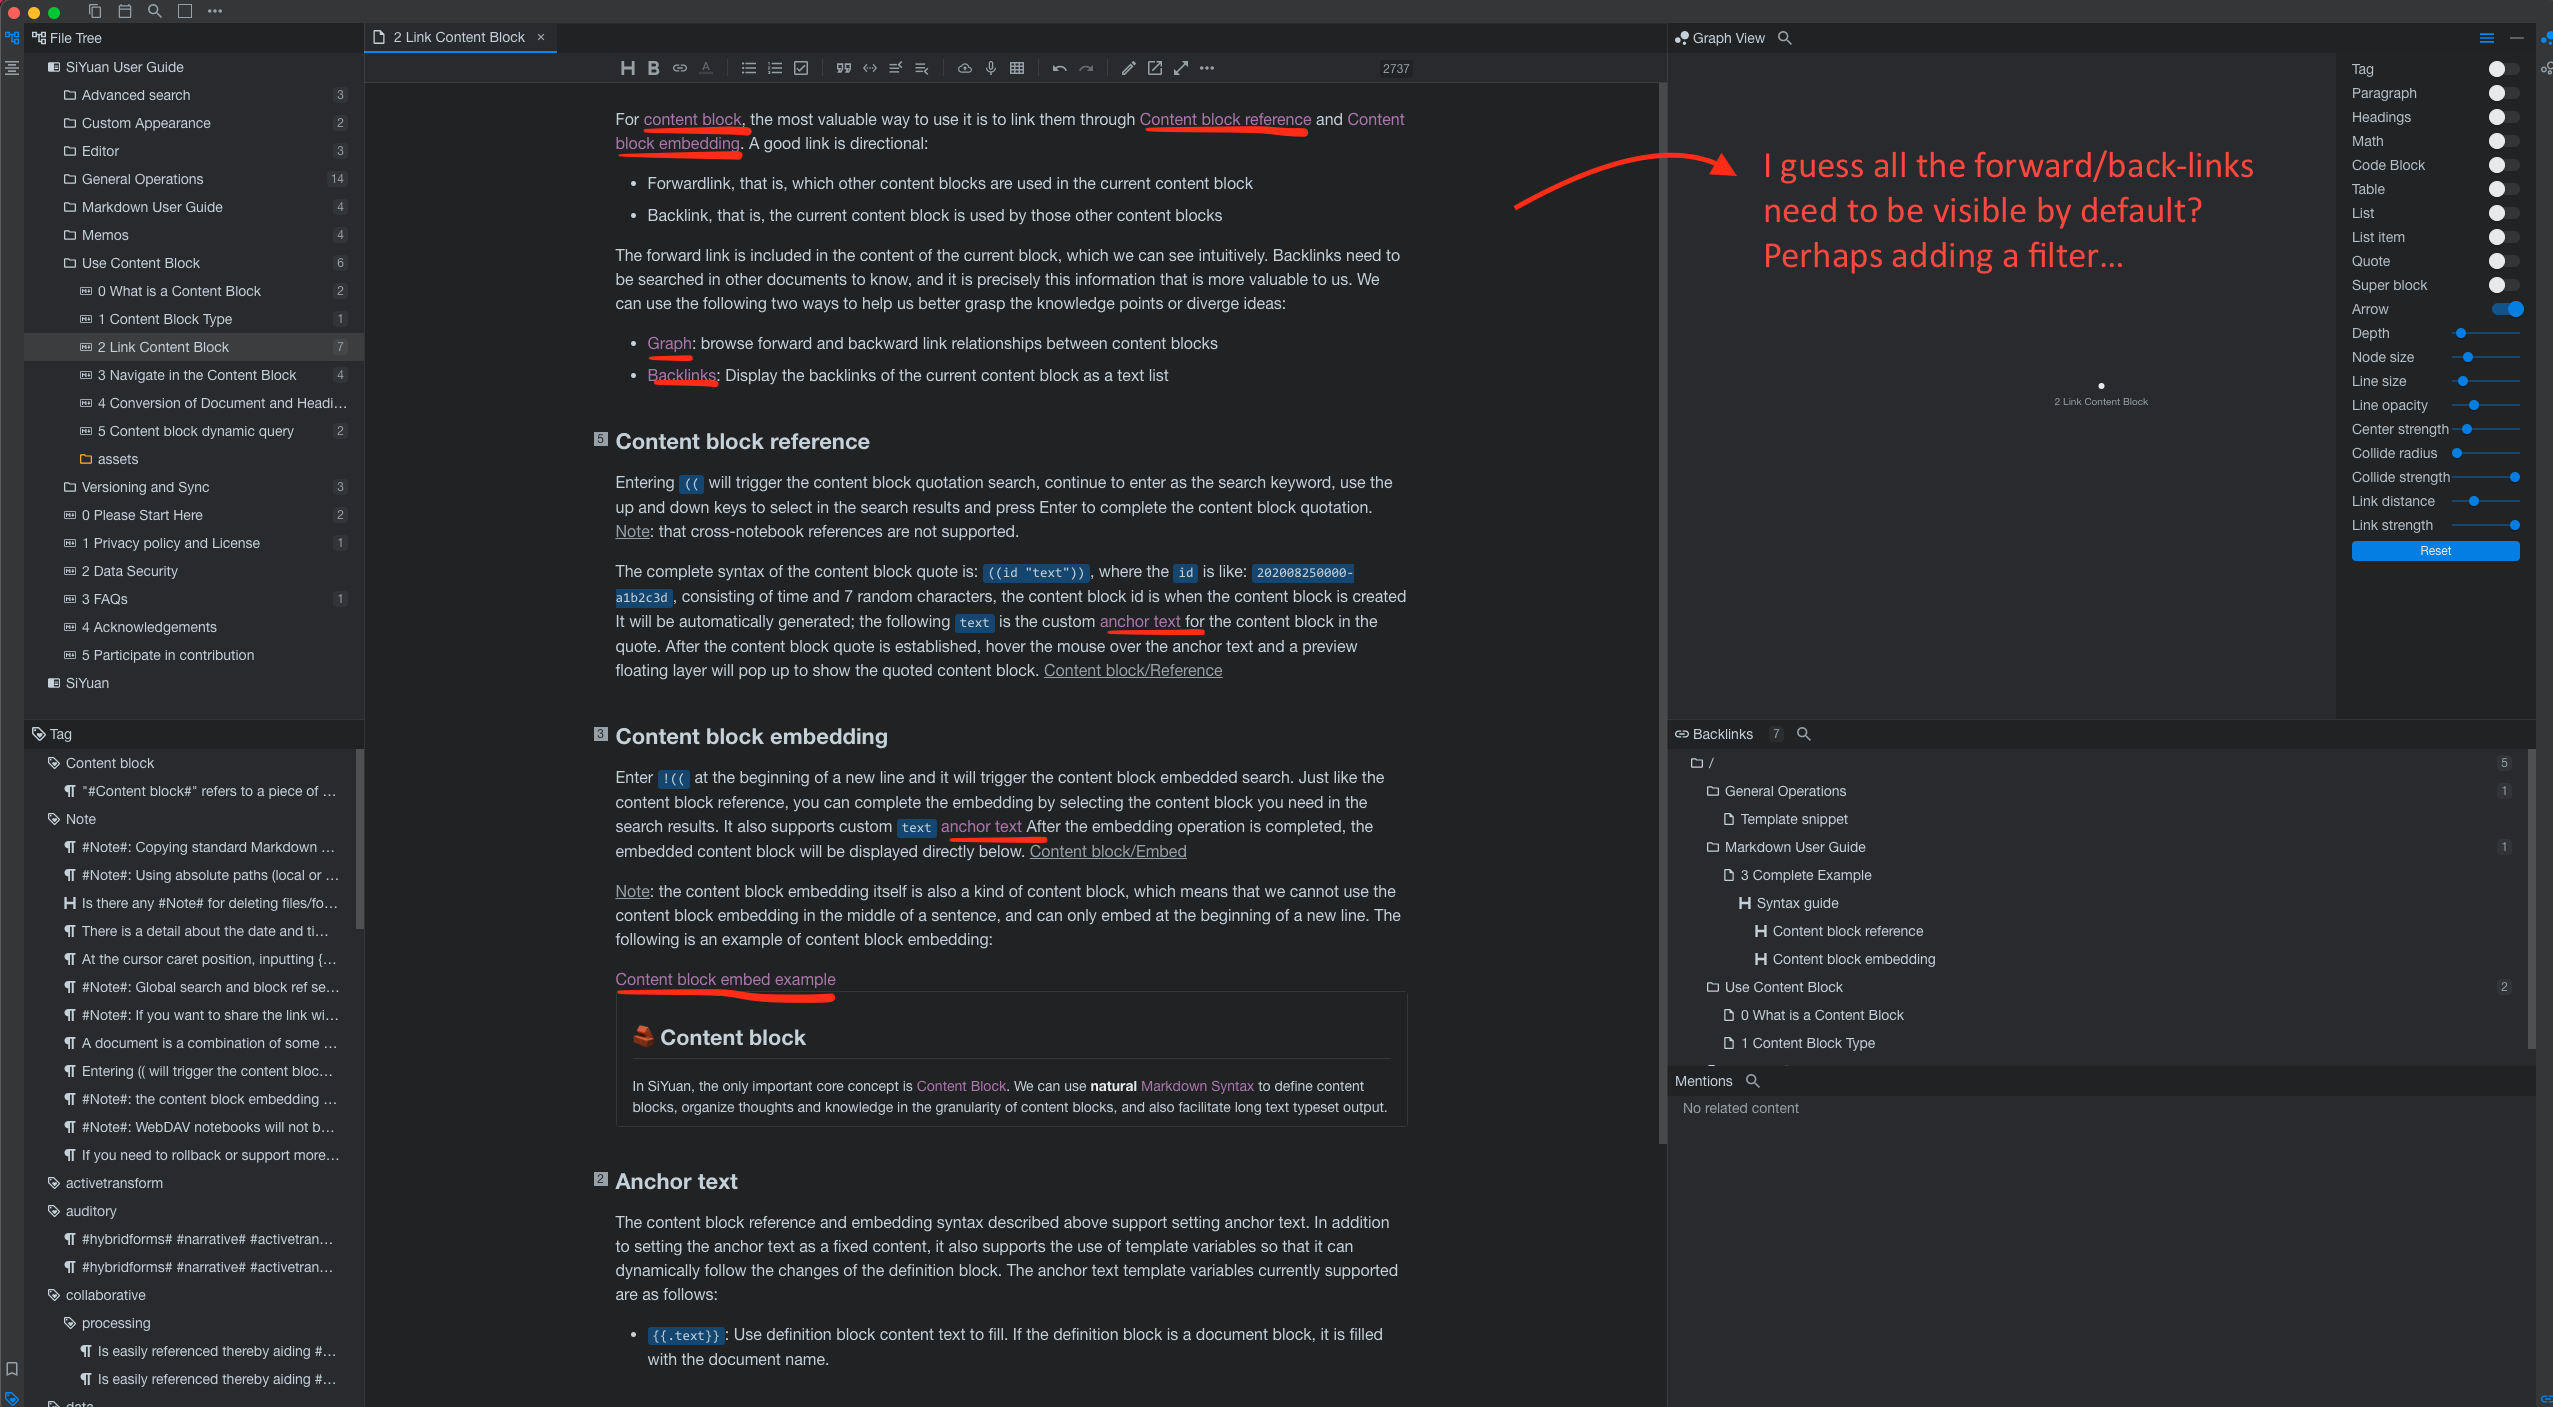This screenshot has width=2553, height=1407.
Task: Insert an unordered list from the toolbar
Action: 747,68
